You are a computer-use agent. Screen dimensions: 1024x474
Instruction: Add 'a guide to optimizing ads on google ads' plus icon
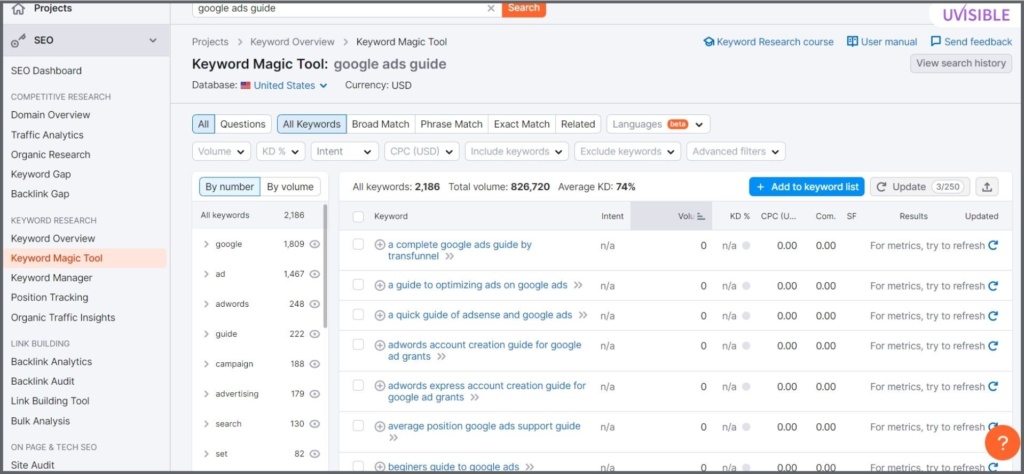click(x=379, y=285)
